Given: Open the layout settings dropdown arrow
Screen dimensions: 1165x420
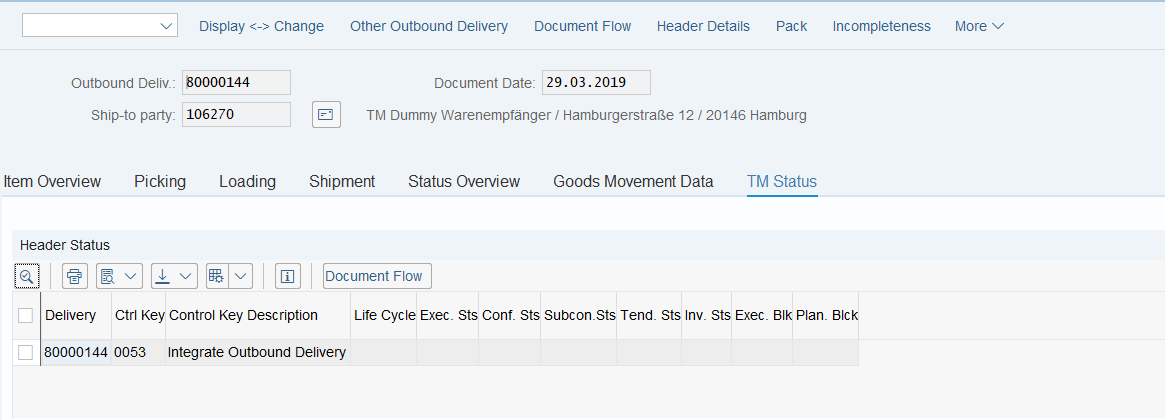Looking at the screenshot, I should tap(241, 276).
